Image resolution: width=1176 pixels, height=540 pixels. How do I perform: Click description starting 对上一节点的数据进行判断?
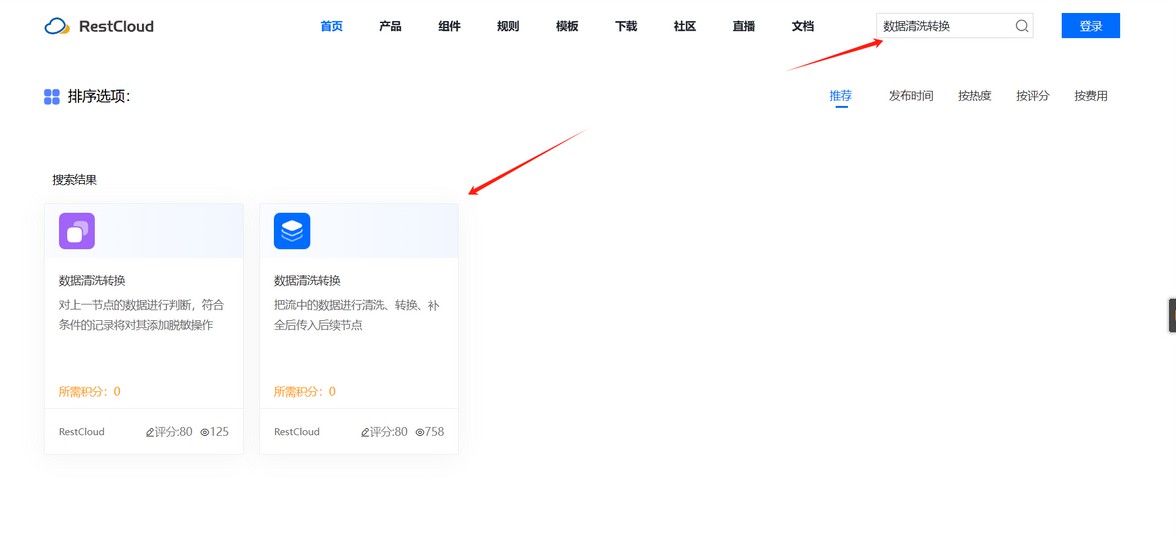tap(141, 315)
